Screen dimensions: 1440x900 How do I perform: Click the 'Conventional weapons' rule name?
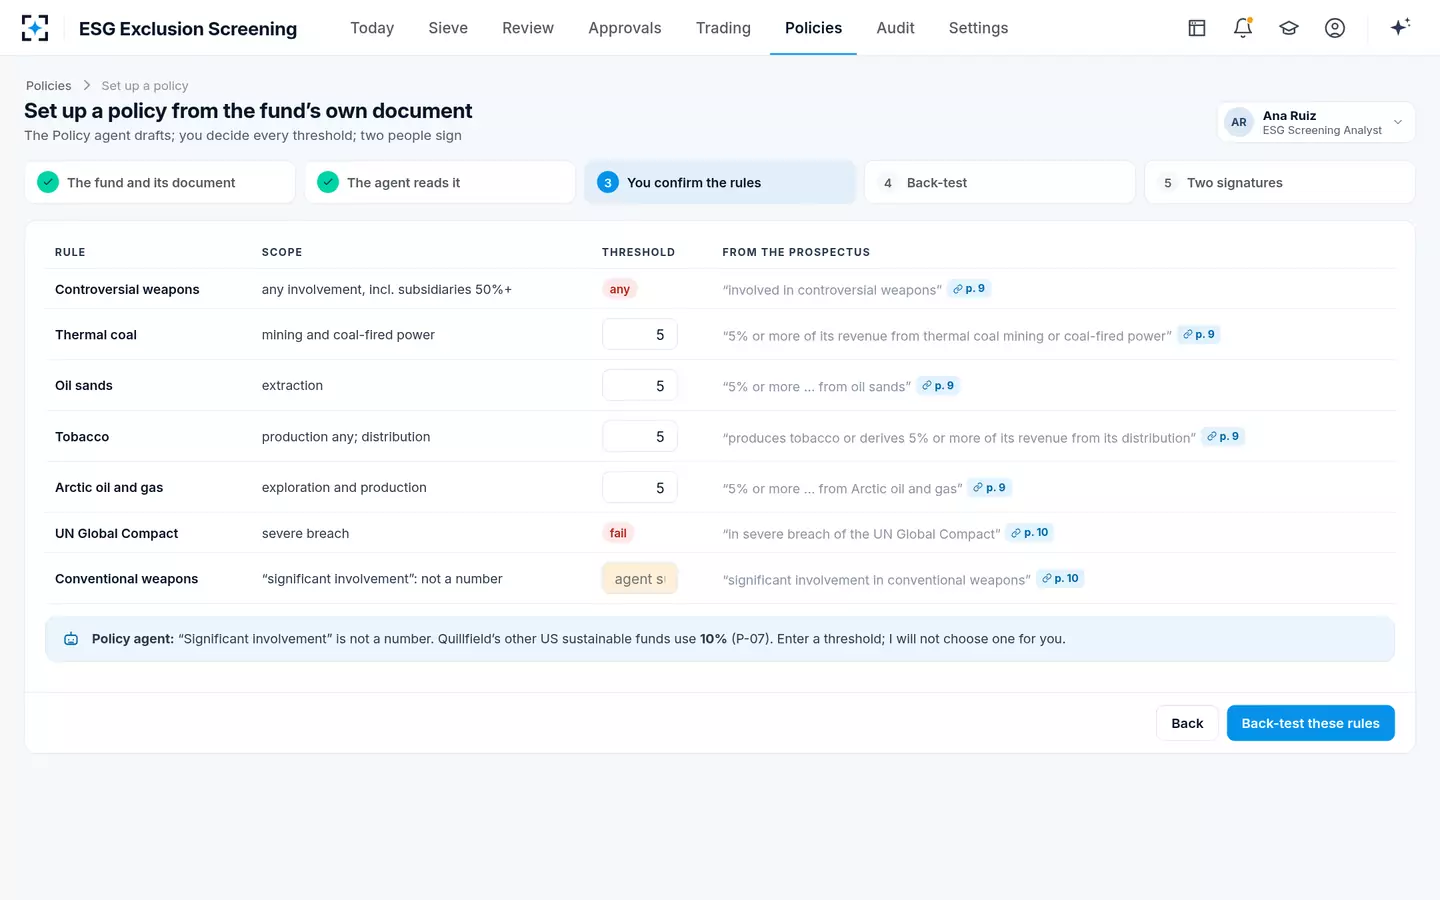127,579
